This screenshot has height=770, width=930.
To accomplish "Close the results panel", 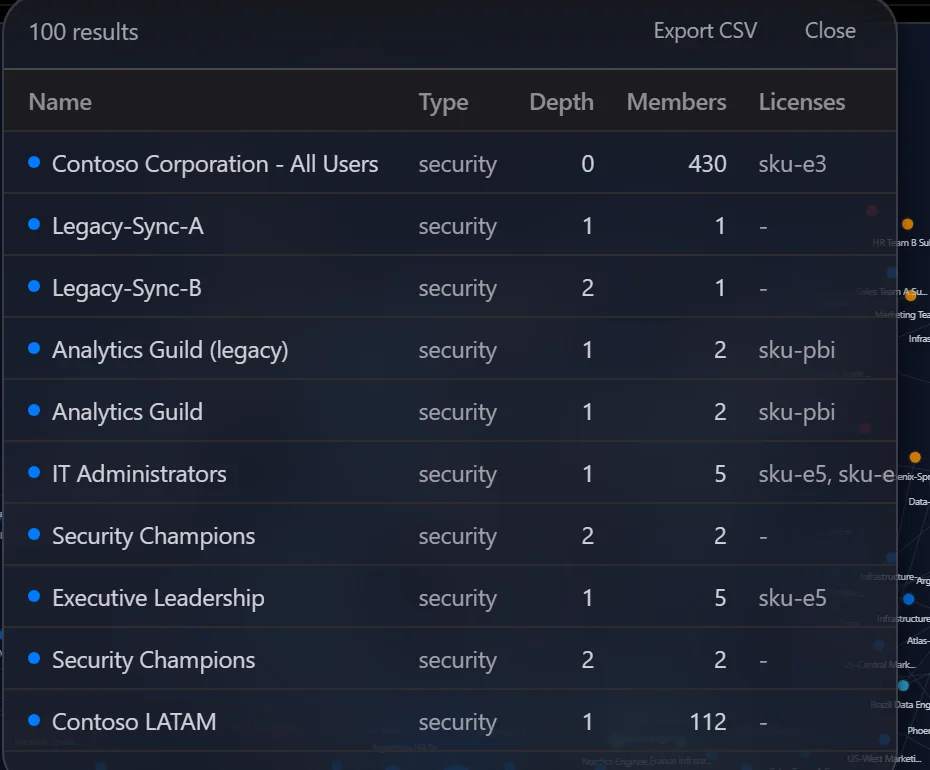I will [x=830, y=31].
